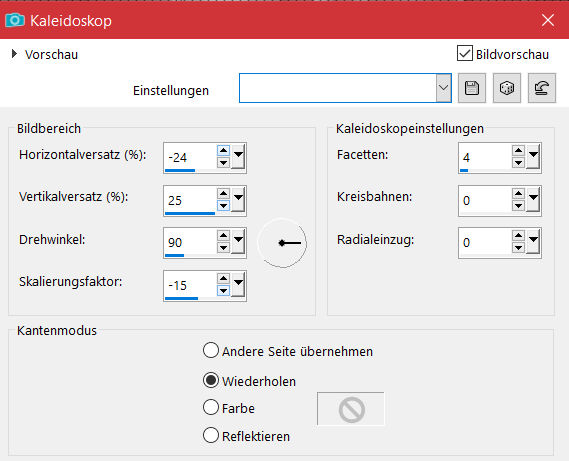Click the Drehwinkel angle dial
This screenshot has height=461, width=569.
(x=282, y=243)
